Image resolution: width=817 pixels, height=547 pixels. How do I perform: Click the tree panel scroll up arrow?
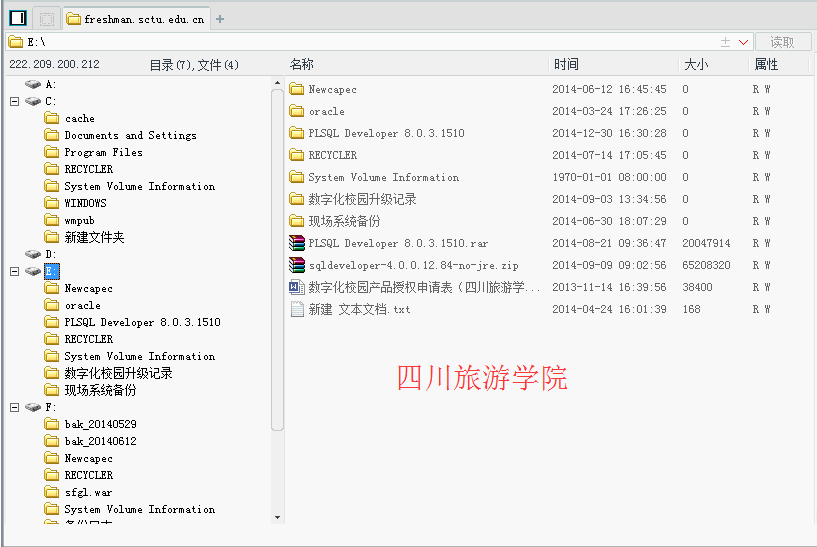pos(277,82)
